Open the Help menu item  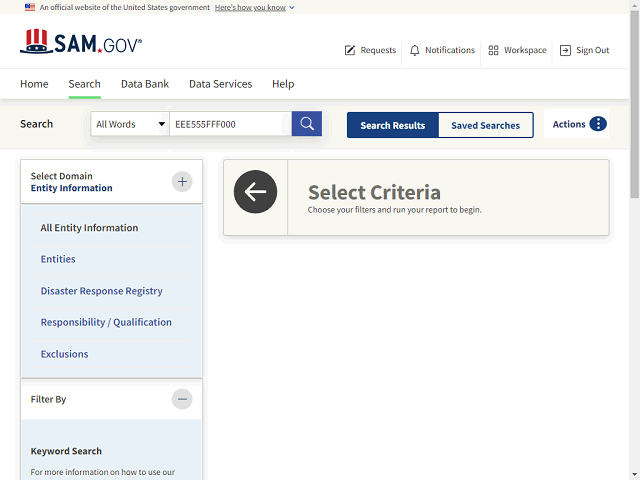tap(283, 84)
